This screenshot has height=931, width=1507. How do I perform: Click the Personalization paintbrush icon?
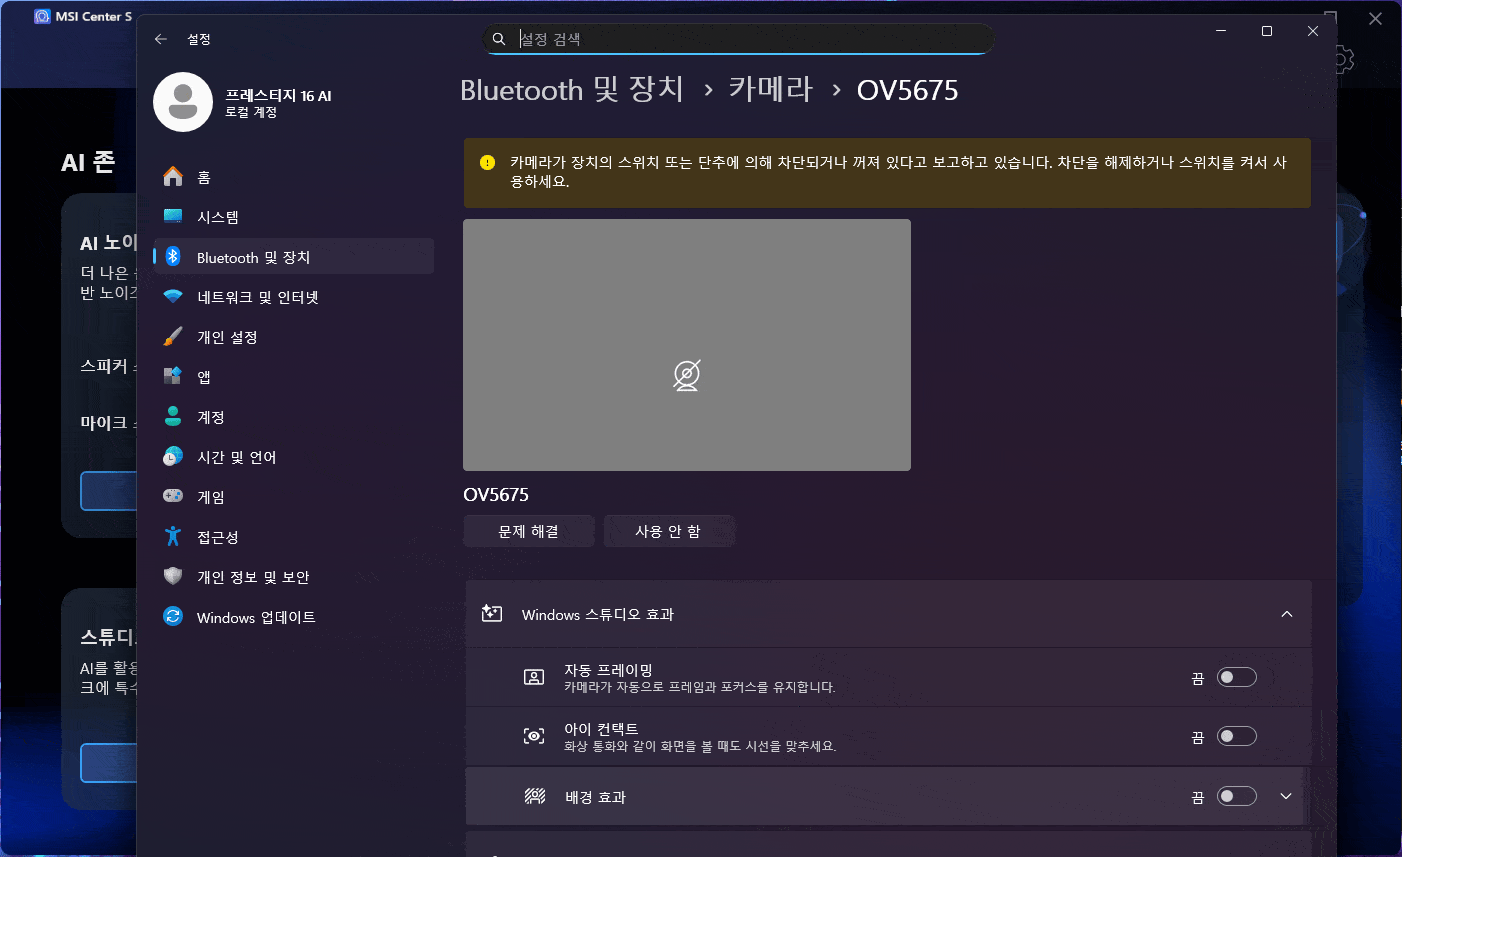[x=173, y=337]
